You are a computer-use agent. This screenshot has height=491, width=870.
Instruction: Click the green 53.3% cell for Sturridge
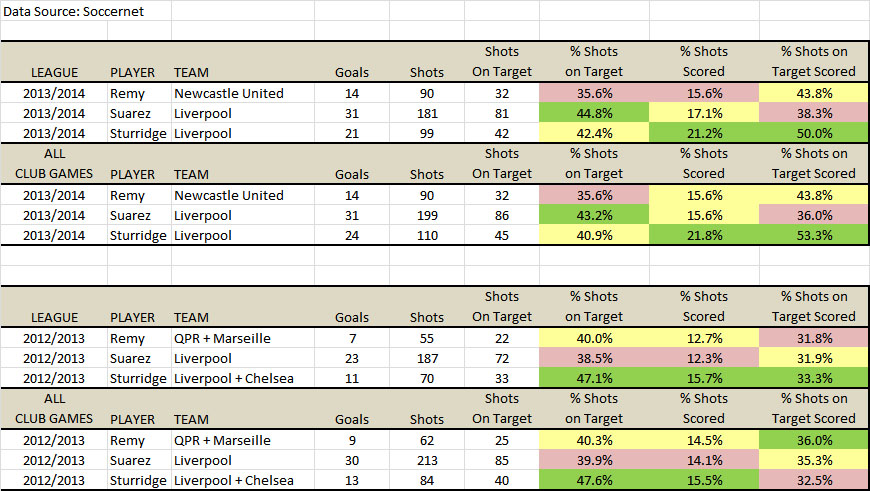(x=814, y=235)
